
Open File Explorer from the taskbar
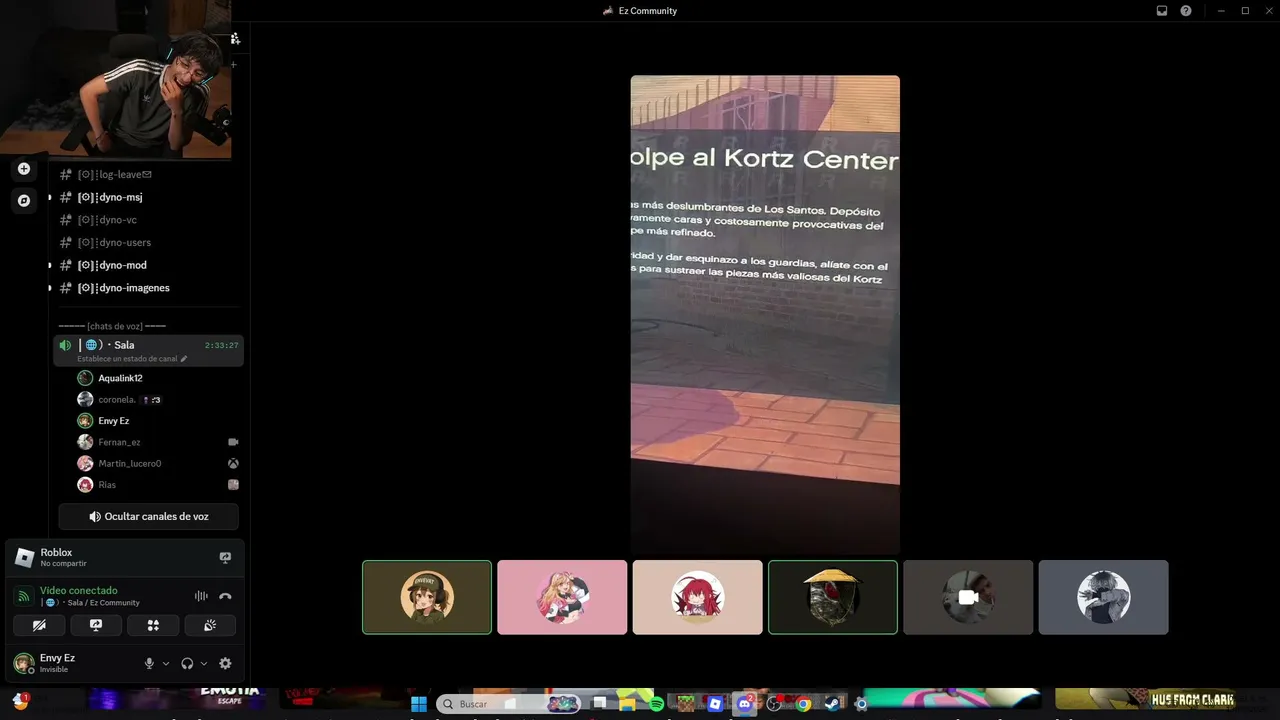click(627, 704)
